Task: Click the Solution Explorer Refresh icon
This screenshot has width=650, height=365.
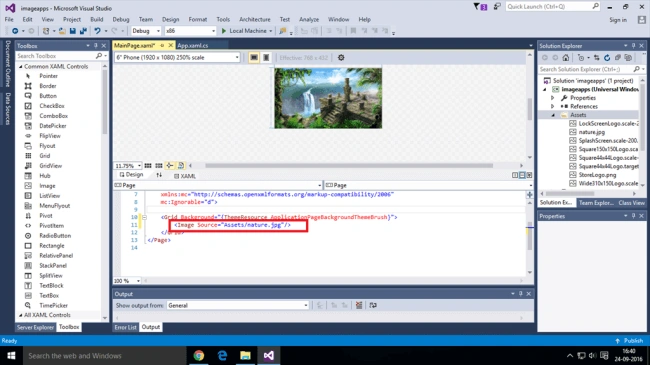Action: 607,58
